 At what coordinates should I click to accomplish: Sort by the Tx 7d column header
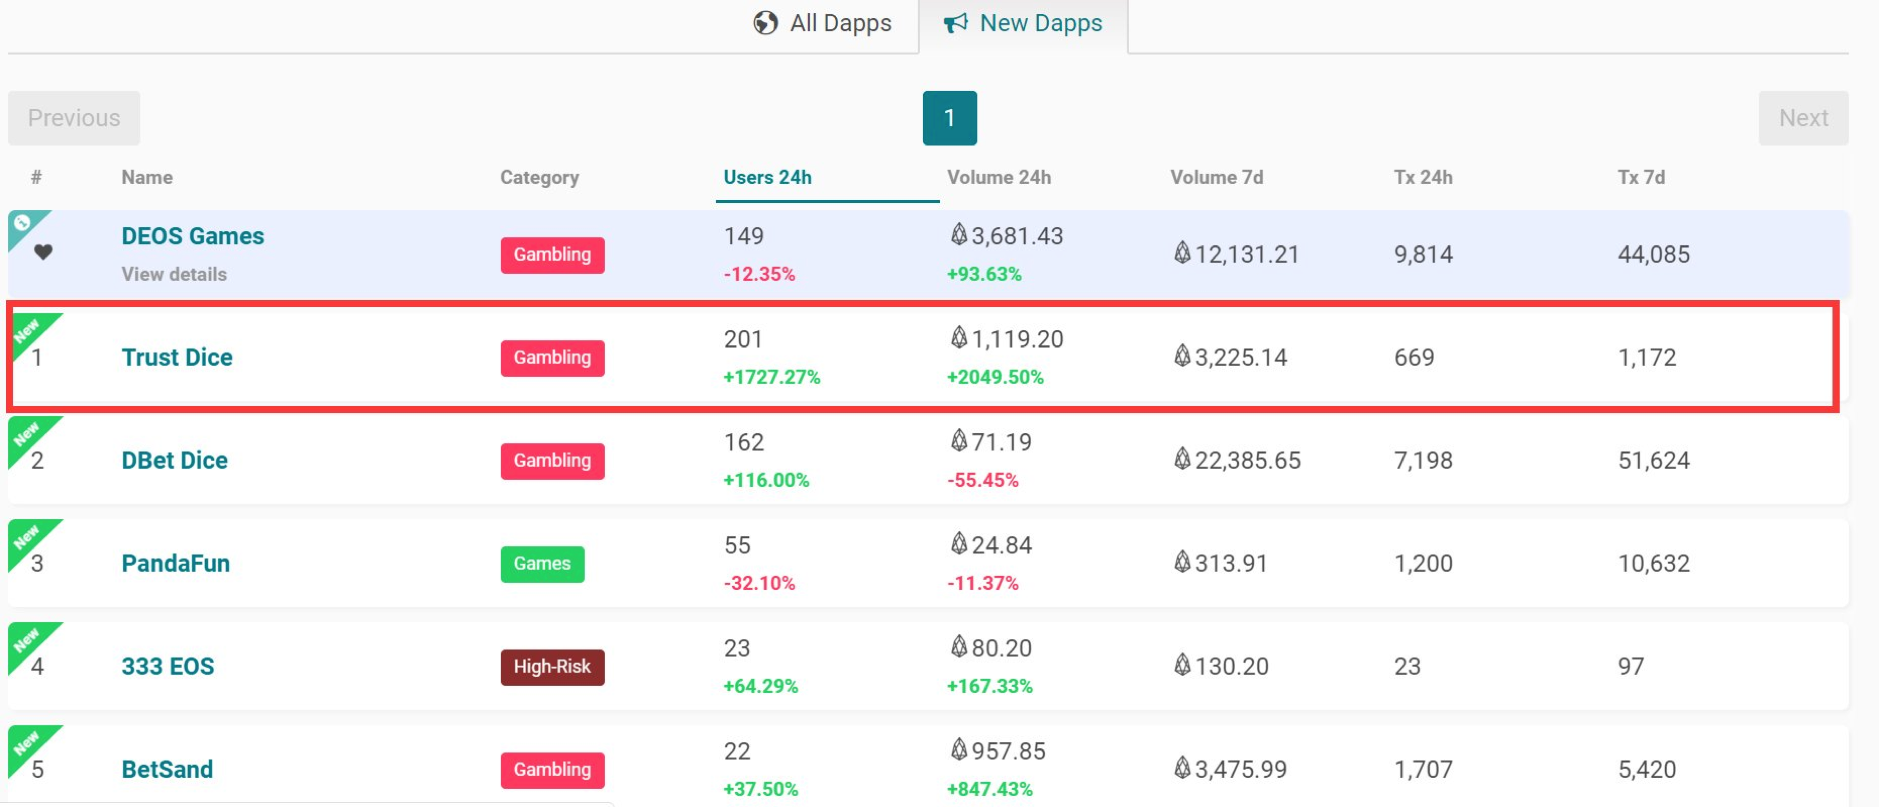tap(1641, 177)
